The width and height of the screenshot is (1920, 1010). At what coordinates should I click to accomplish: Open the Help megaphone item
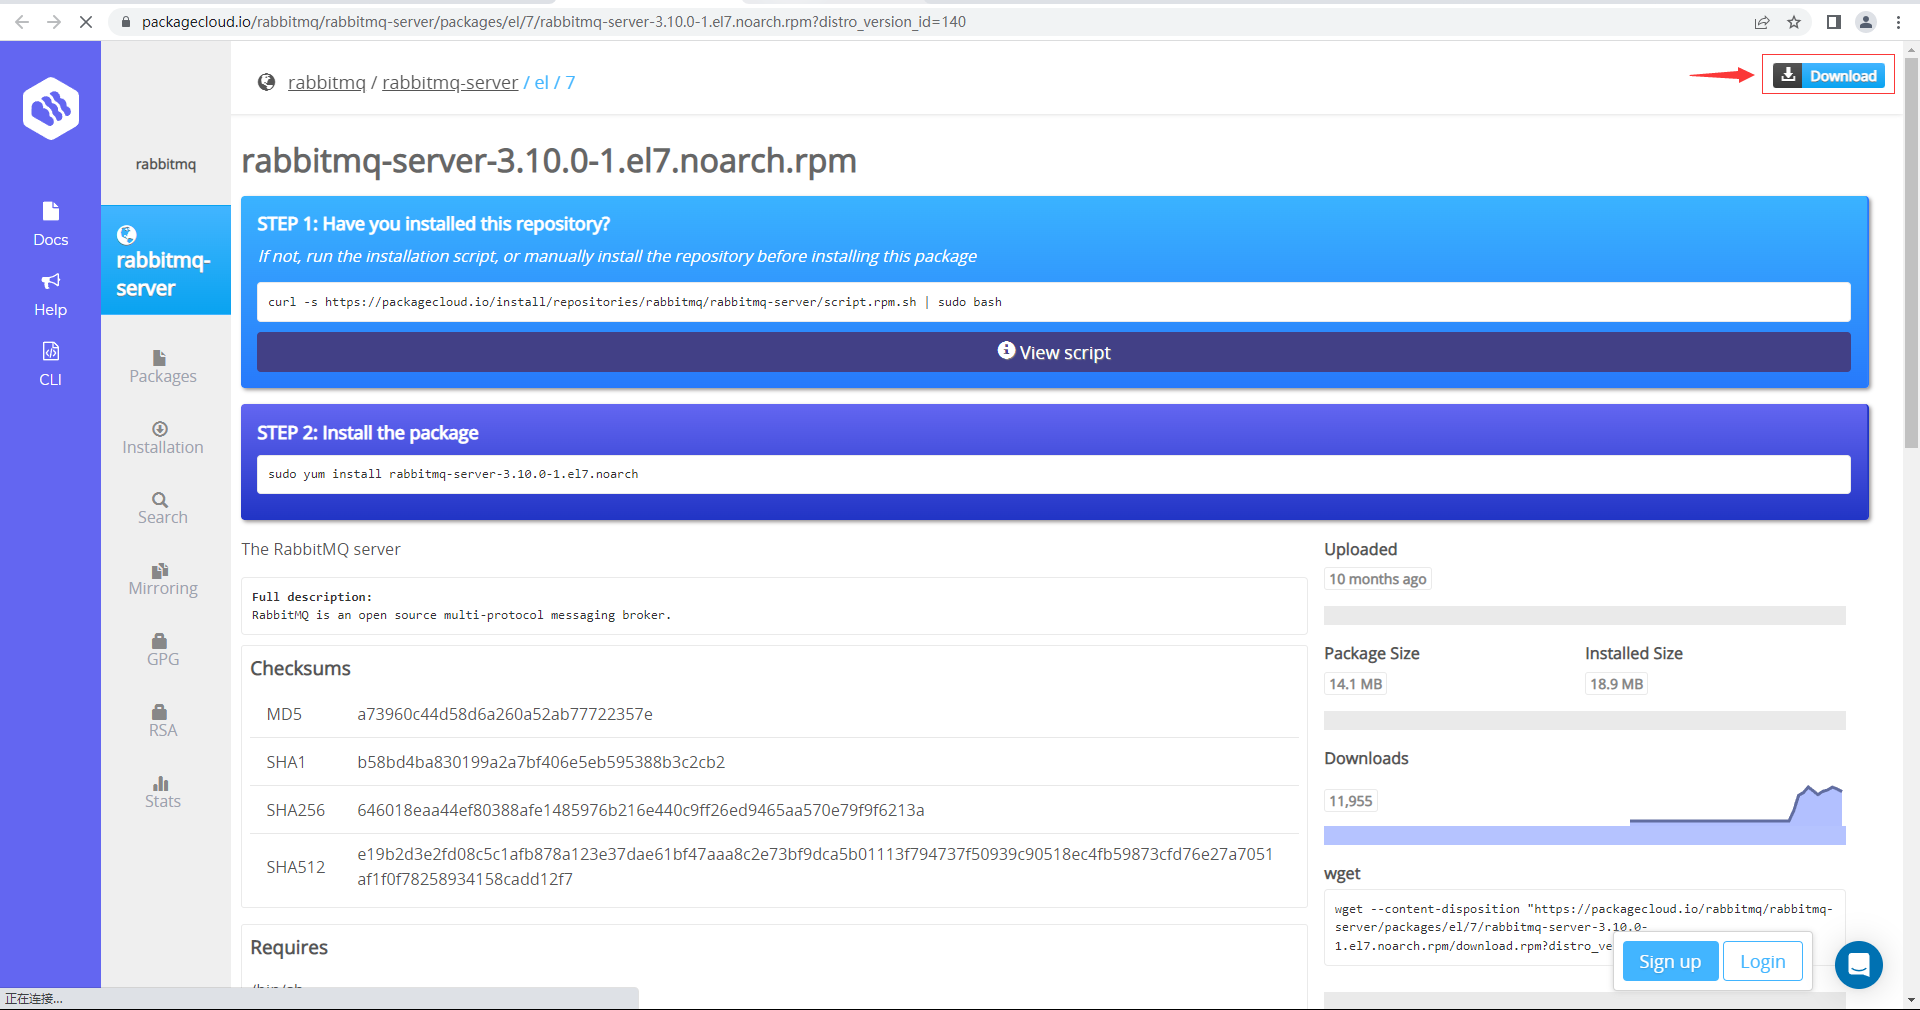(51, 294)
